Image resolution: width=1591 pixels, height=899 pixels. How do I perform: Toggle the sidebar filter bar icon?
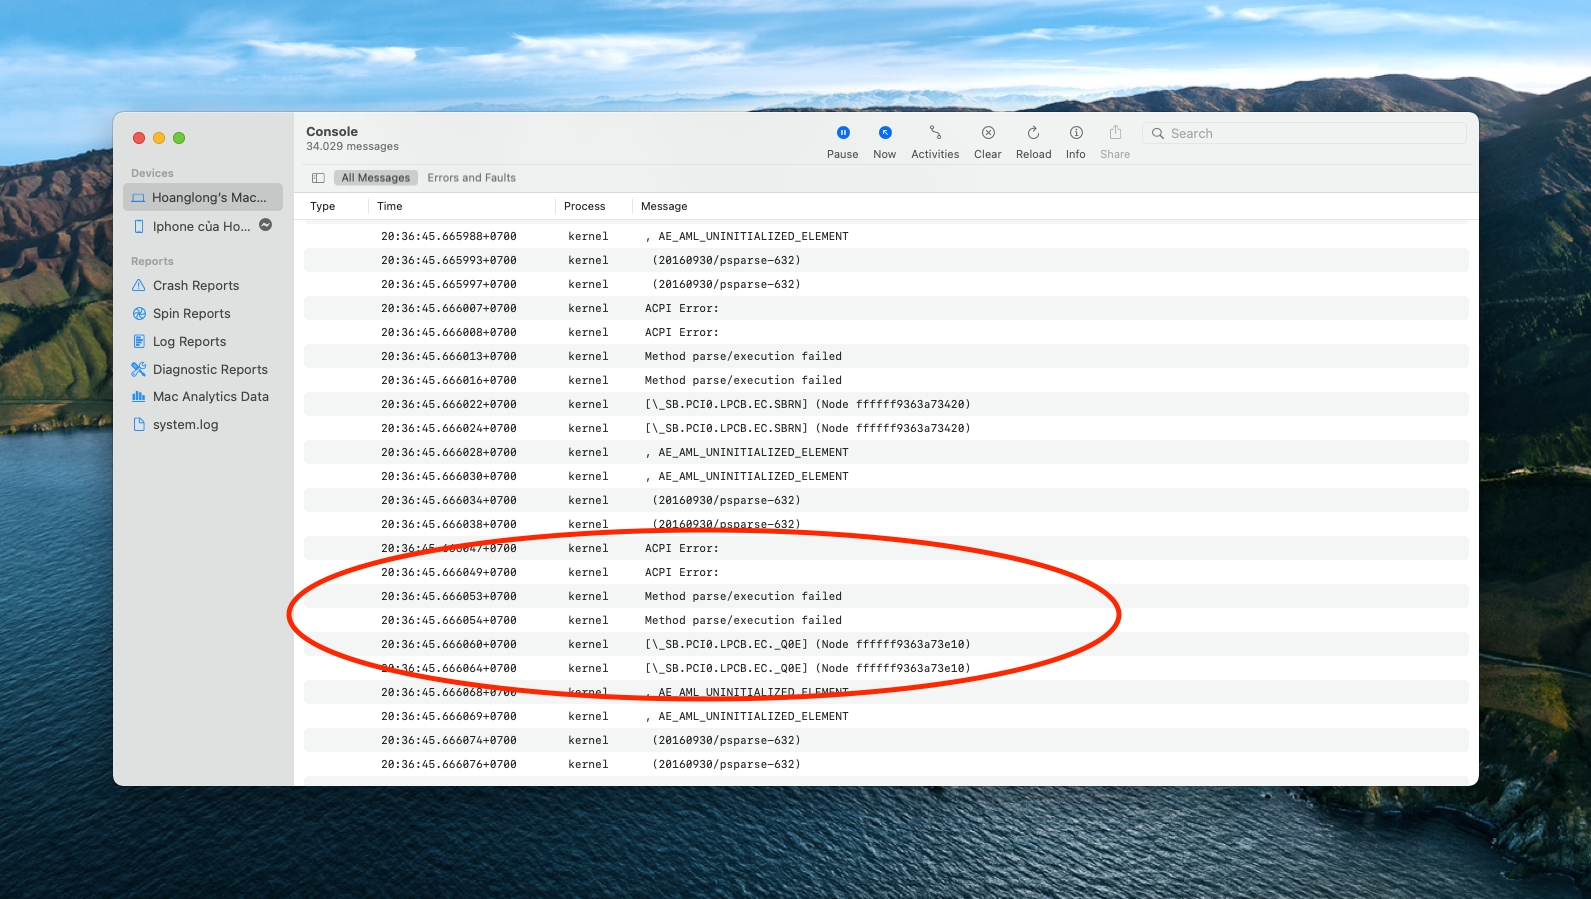coord(318,178)
